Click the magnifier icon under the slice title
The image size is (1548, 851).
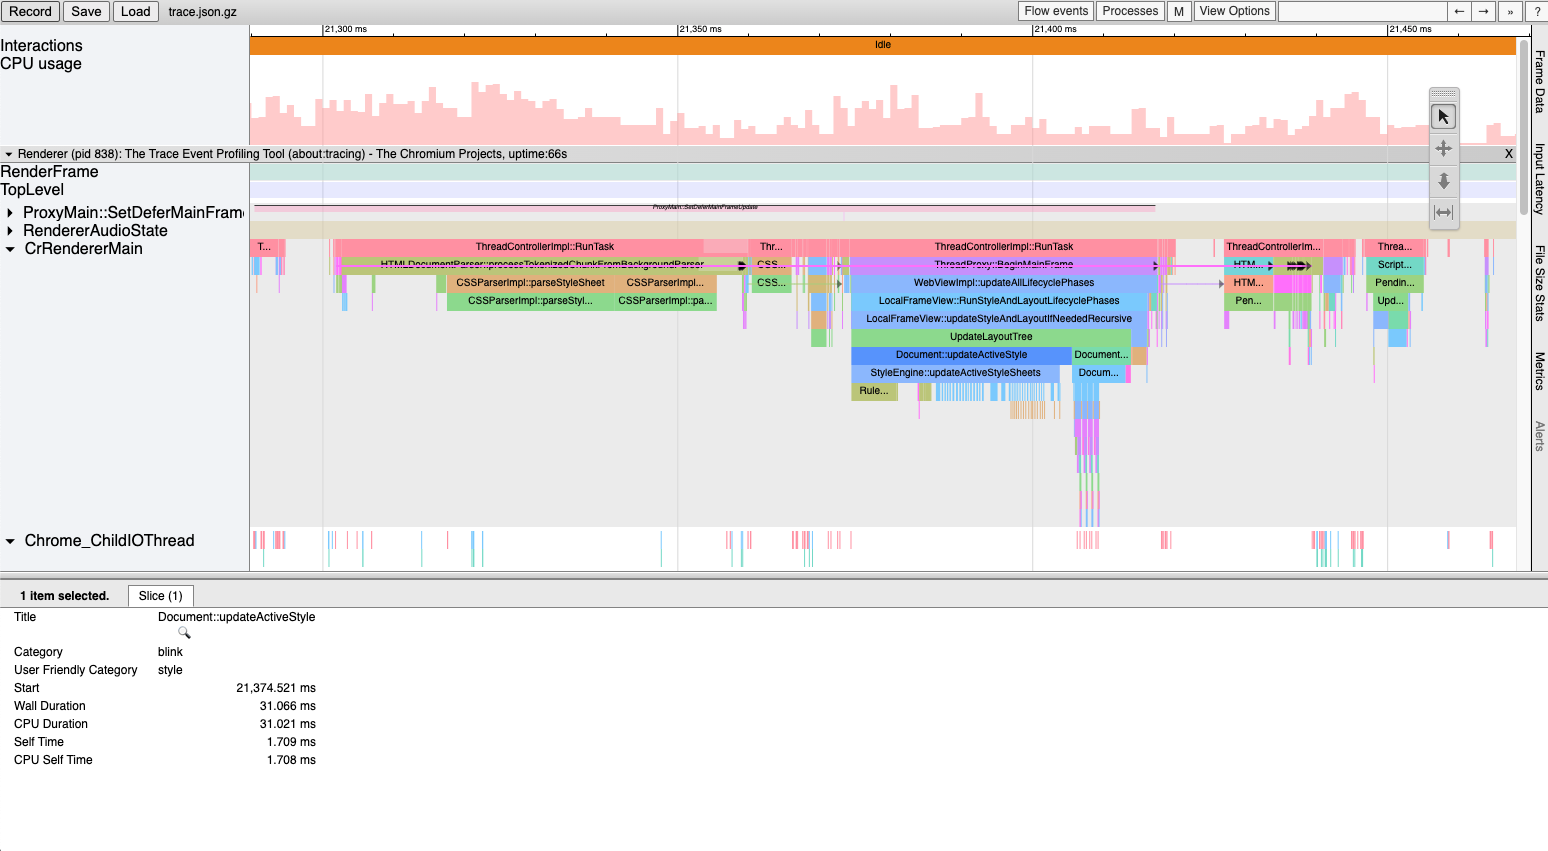click(x=184, y=633)
